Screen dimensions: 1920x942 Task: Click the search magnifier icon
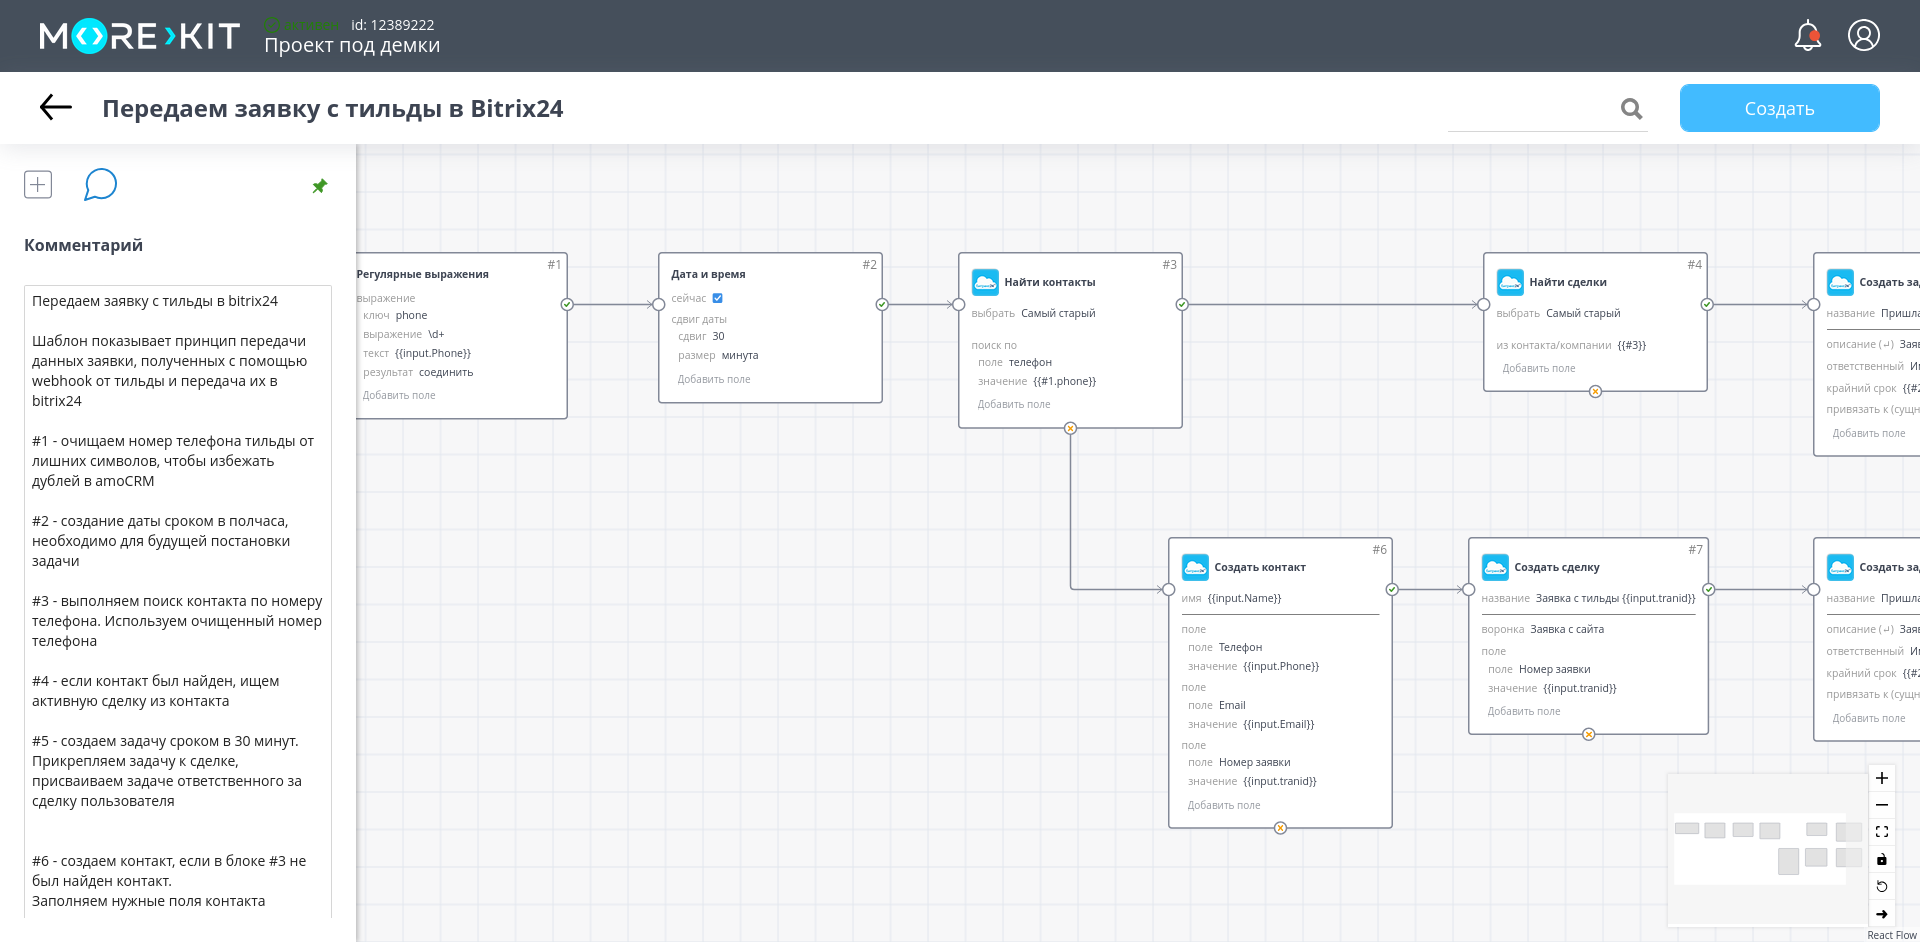[1631, 109]
